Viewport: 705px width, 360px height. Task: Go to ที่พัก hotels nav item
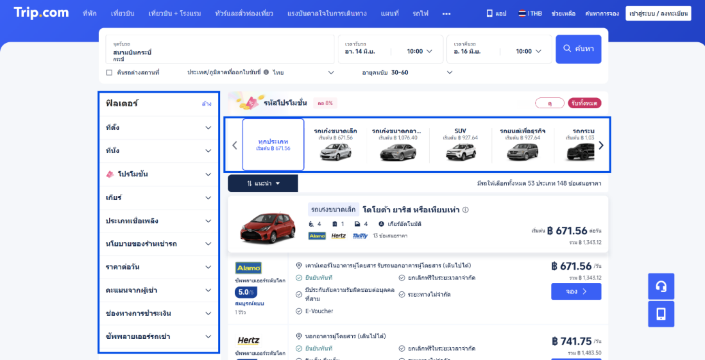click(x=89, y=13)
